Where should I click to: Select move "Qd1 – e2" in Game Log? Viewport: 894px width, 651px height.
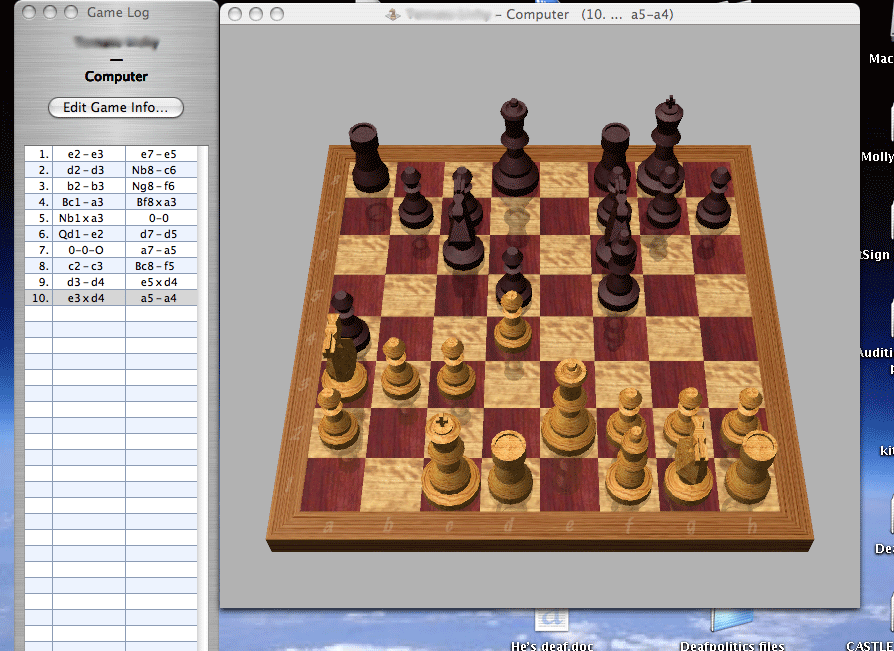(81, 234)
